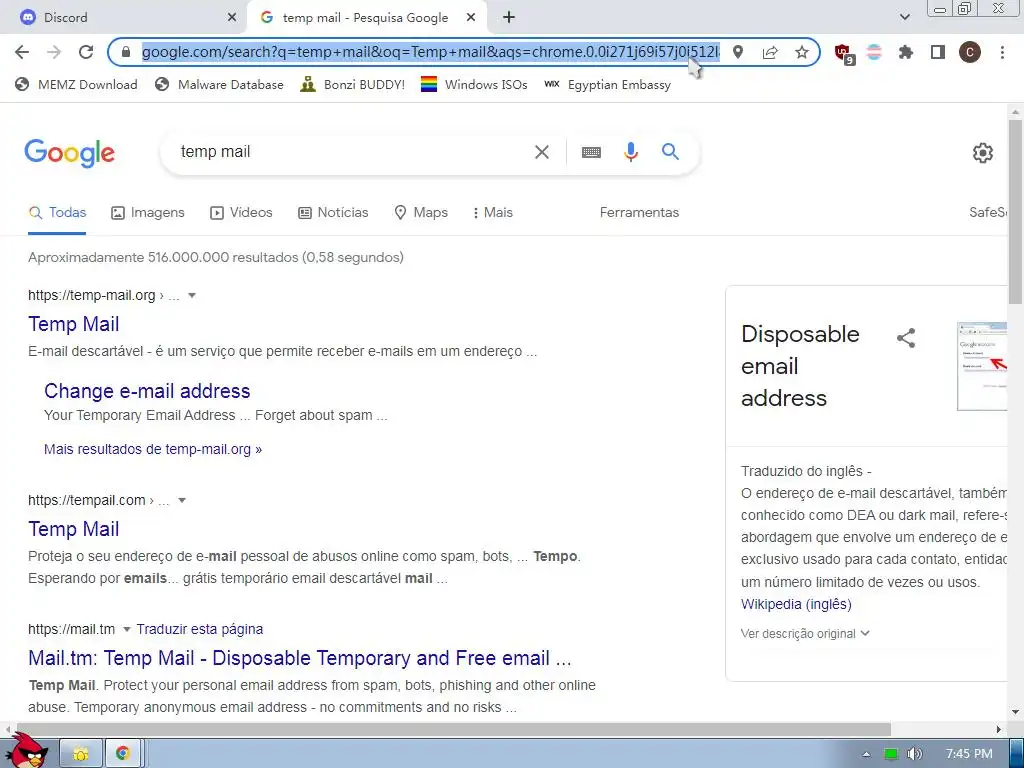
Task: Open the 7:45 PM clock
Action: coord(969,754)
